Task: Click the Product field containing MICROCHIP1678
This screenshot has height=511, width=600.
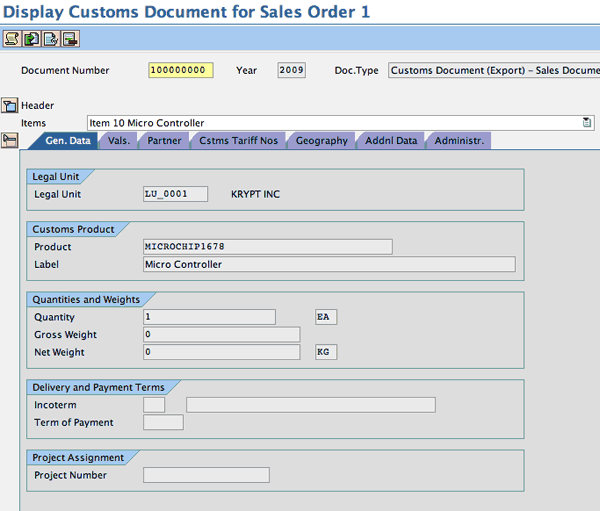Action: pyautogui.click(x=268, y=247)
